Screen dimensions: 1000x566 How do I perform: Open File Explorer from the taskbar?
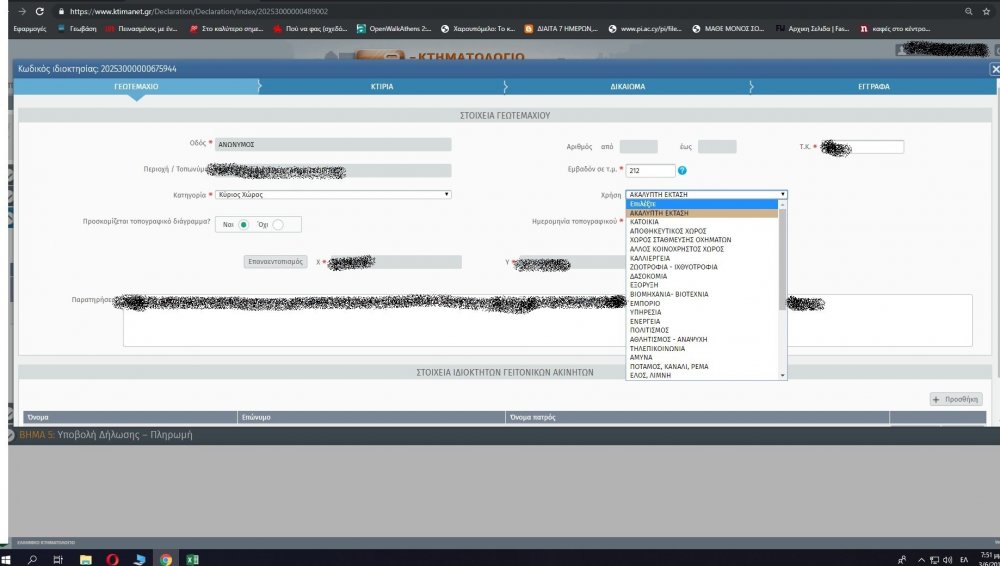(86, 558)
